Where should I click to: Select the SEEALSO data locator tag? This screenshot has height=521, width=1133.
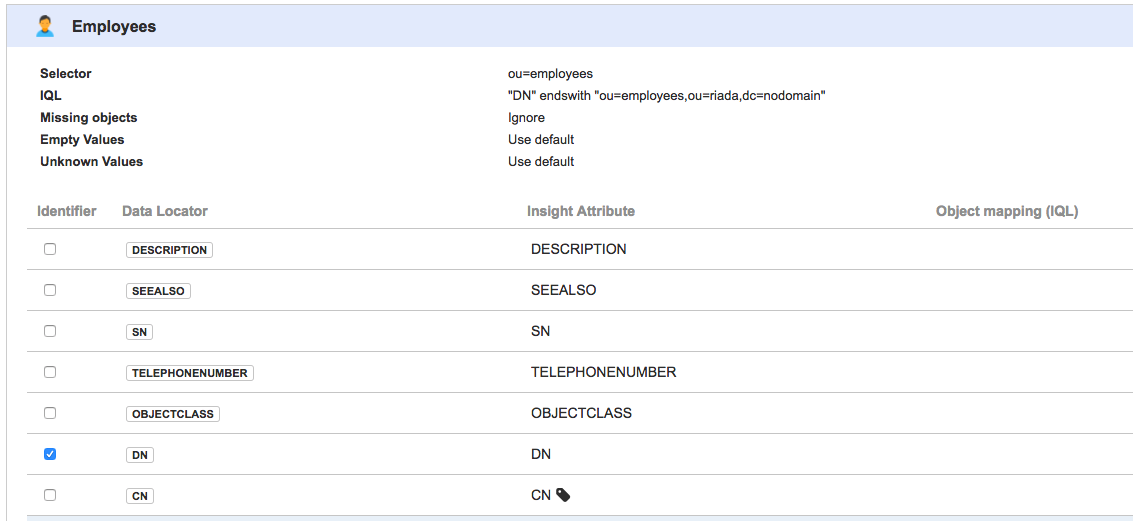(x=158, y=291)
